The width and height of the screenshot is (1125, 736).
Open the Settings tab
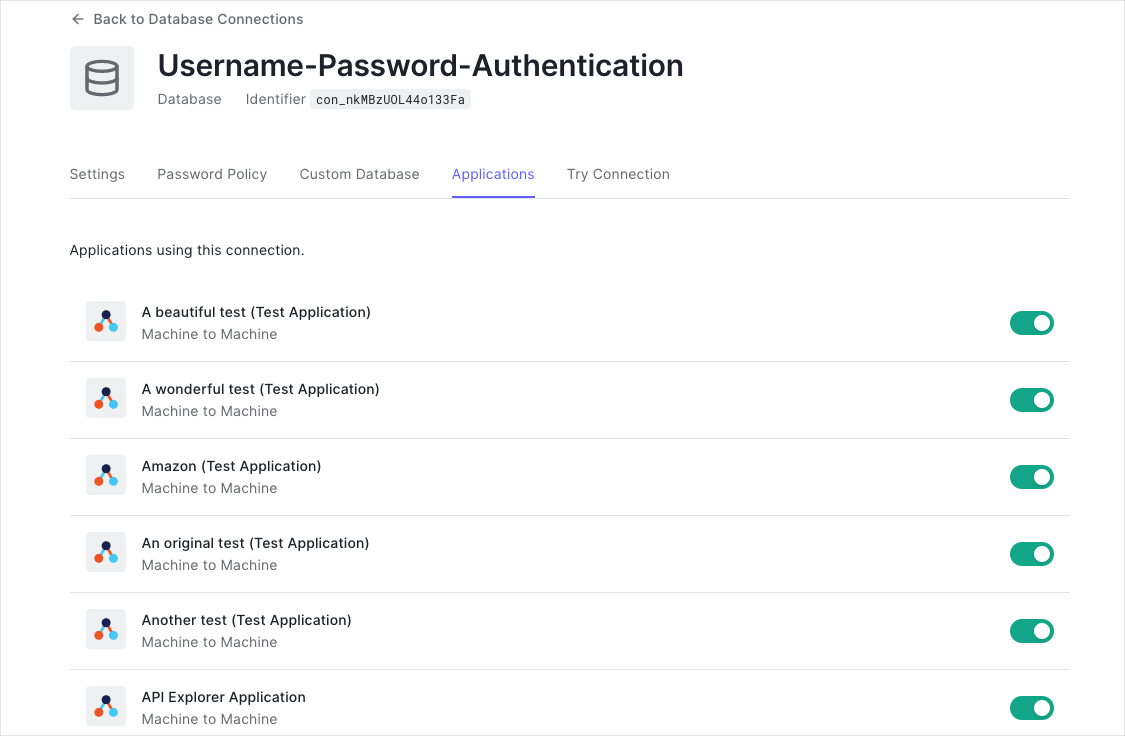coord(97,174)
